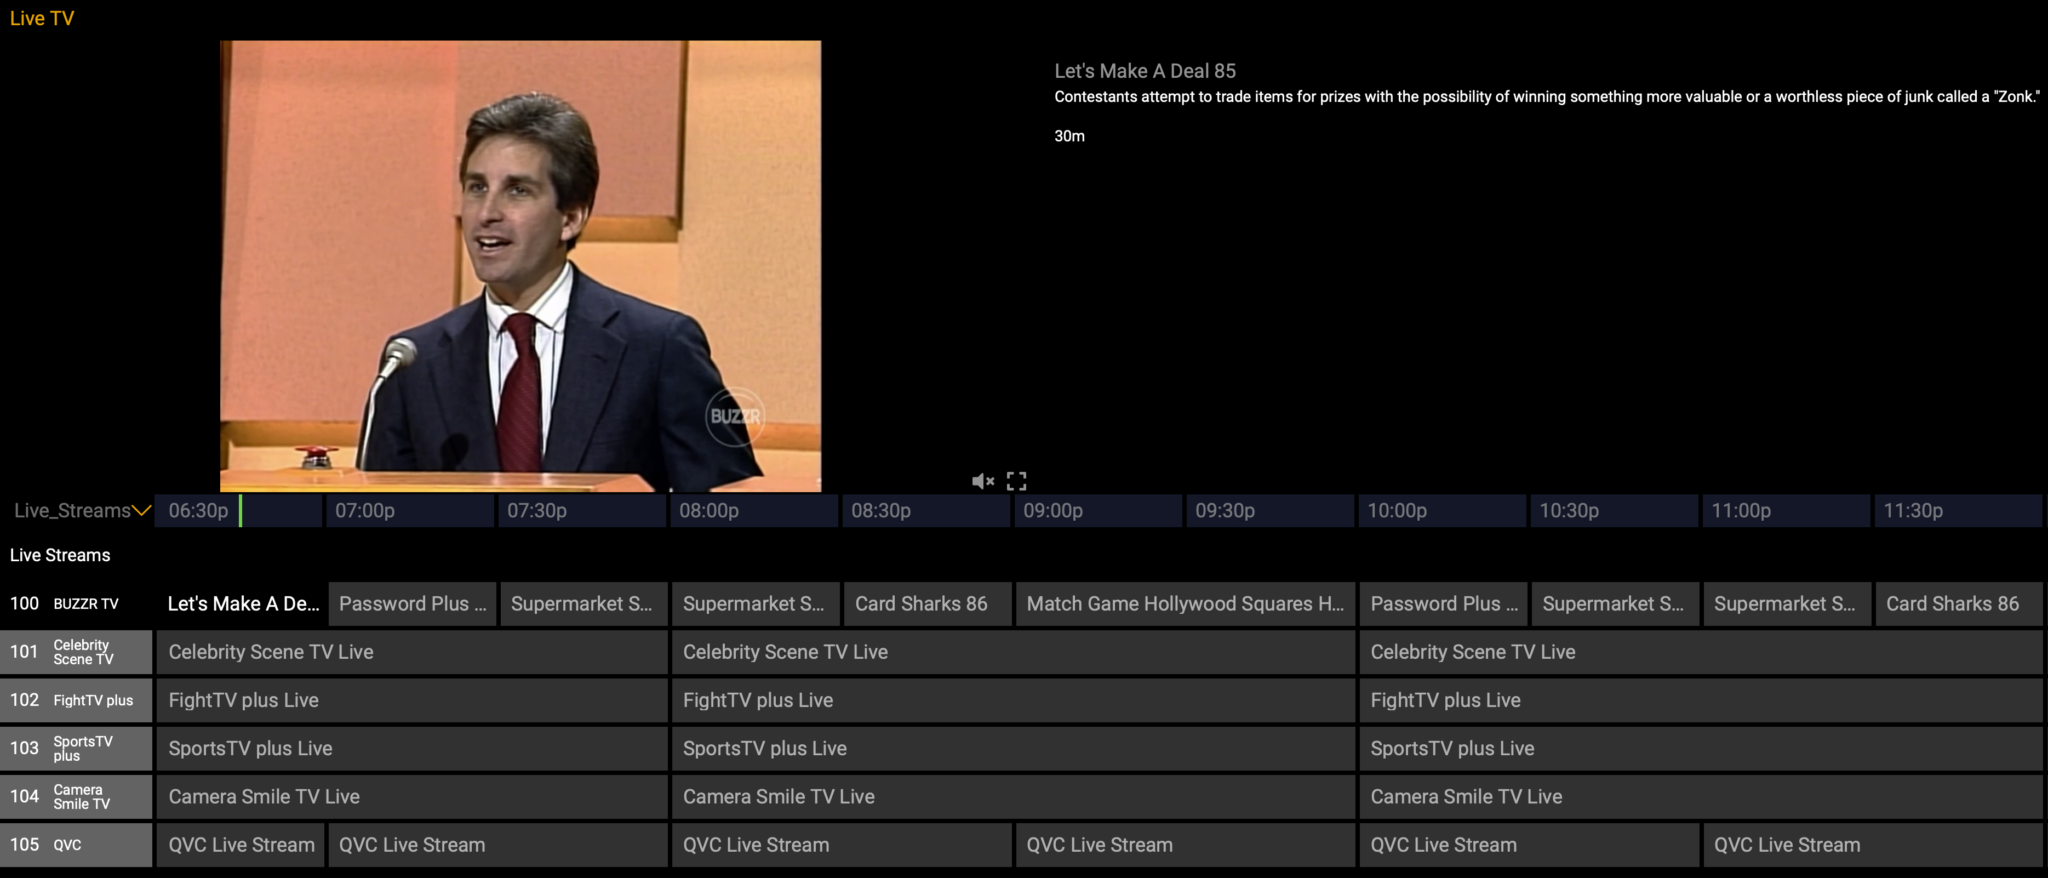
Task: Pick QVC Live Stream starting at 08:00p
Action: tap(842, 845)
